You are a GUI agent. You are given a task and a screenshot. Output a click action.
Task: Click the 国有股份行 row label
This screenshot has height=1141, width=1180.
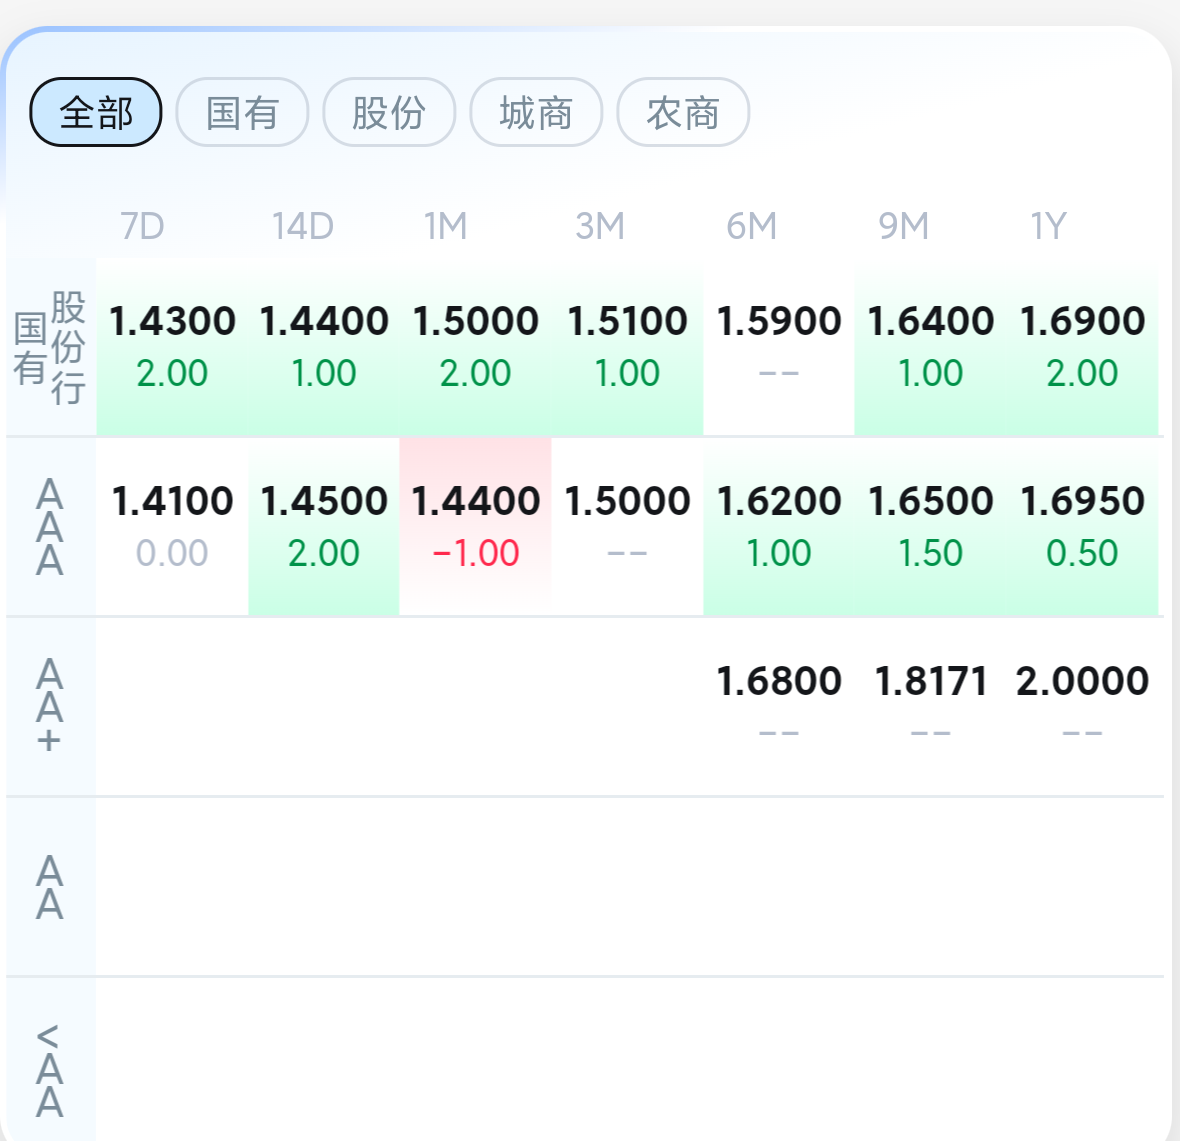[50, 347]
